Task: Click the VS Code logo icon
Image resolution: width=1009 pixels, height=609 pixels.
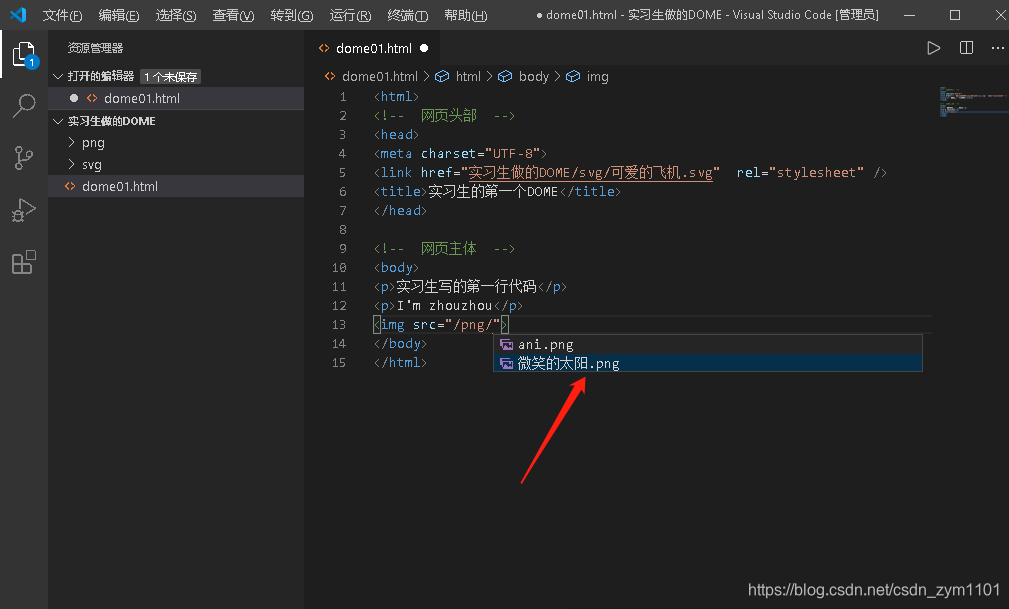Action: [x=18, y=14]
